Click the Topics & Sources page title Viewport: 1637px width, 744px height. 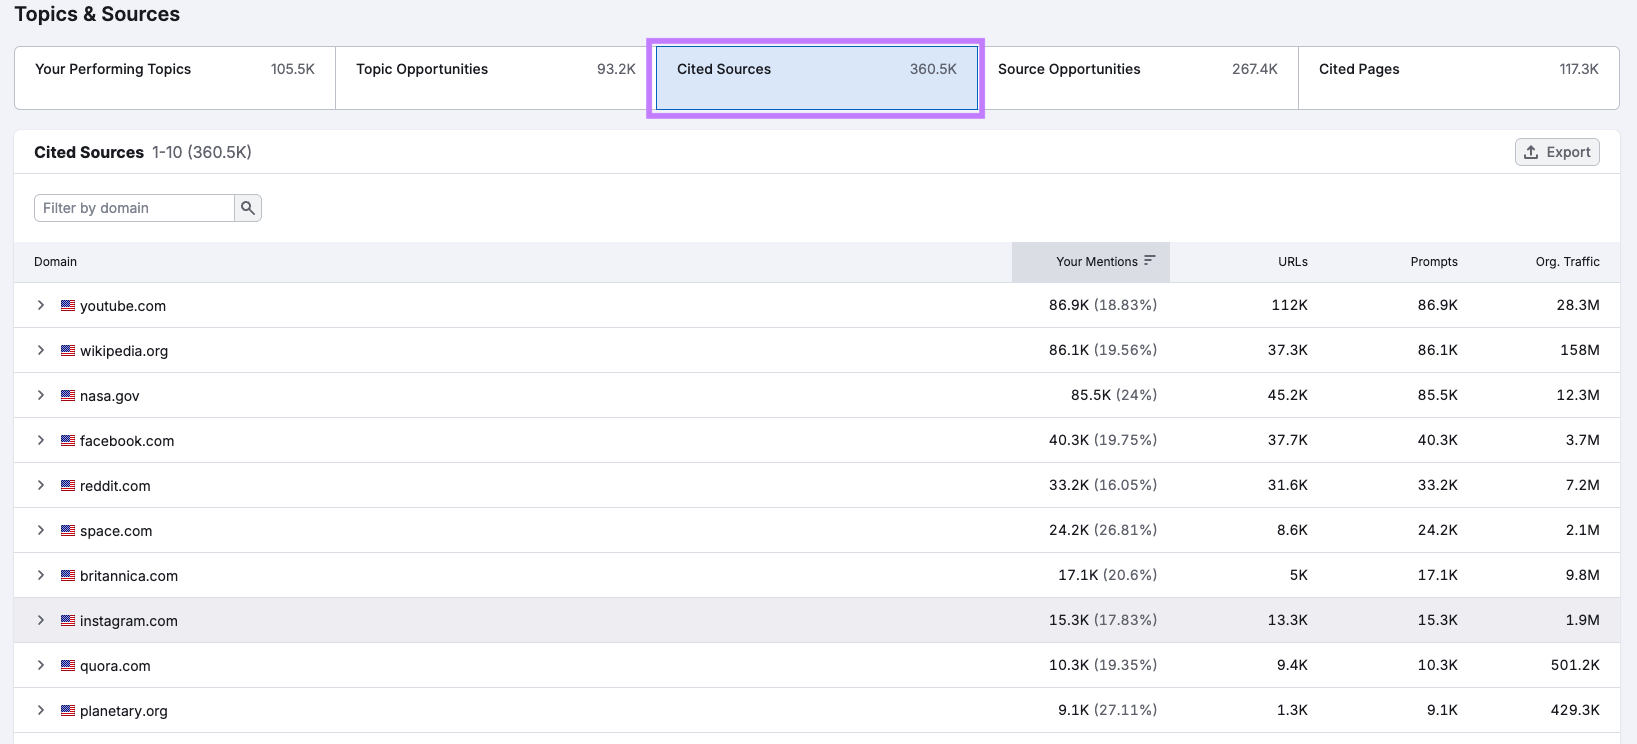point(97,14)
